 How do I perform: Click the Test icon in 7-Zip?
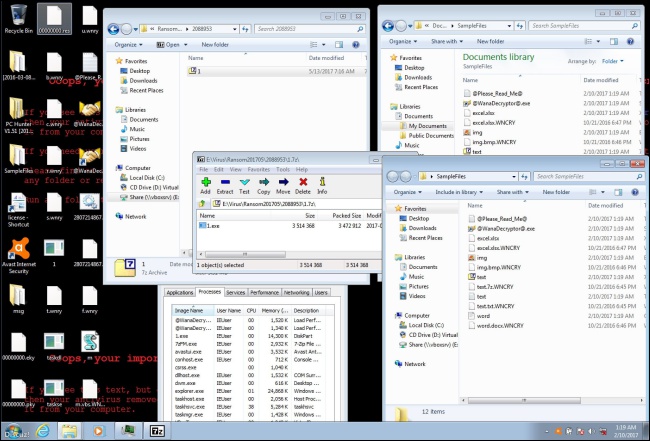pos(244,186)
